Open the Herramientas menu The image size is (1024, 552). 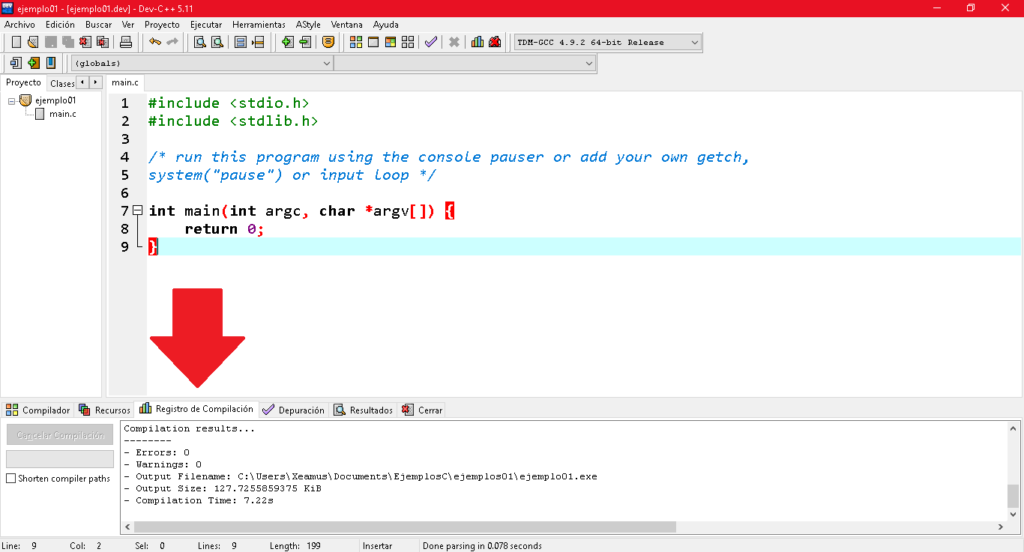[259, 25]
